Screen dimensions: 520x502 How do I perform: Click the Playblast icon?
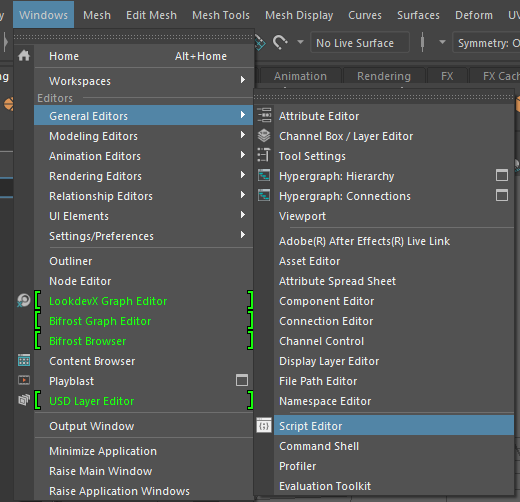[x=24, y=380]
